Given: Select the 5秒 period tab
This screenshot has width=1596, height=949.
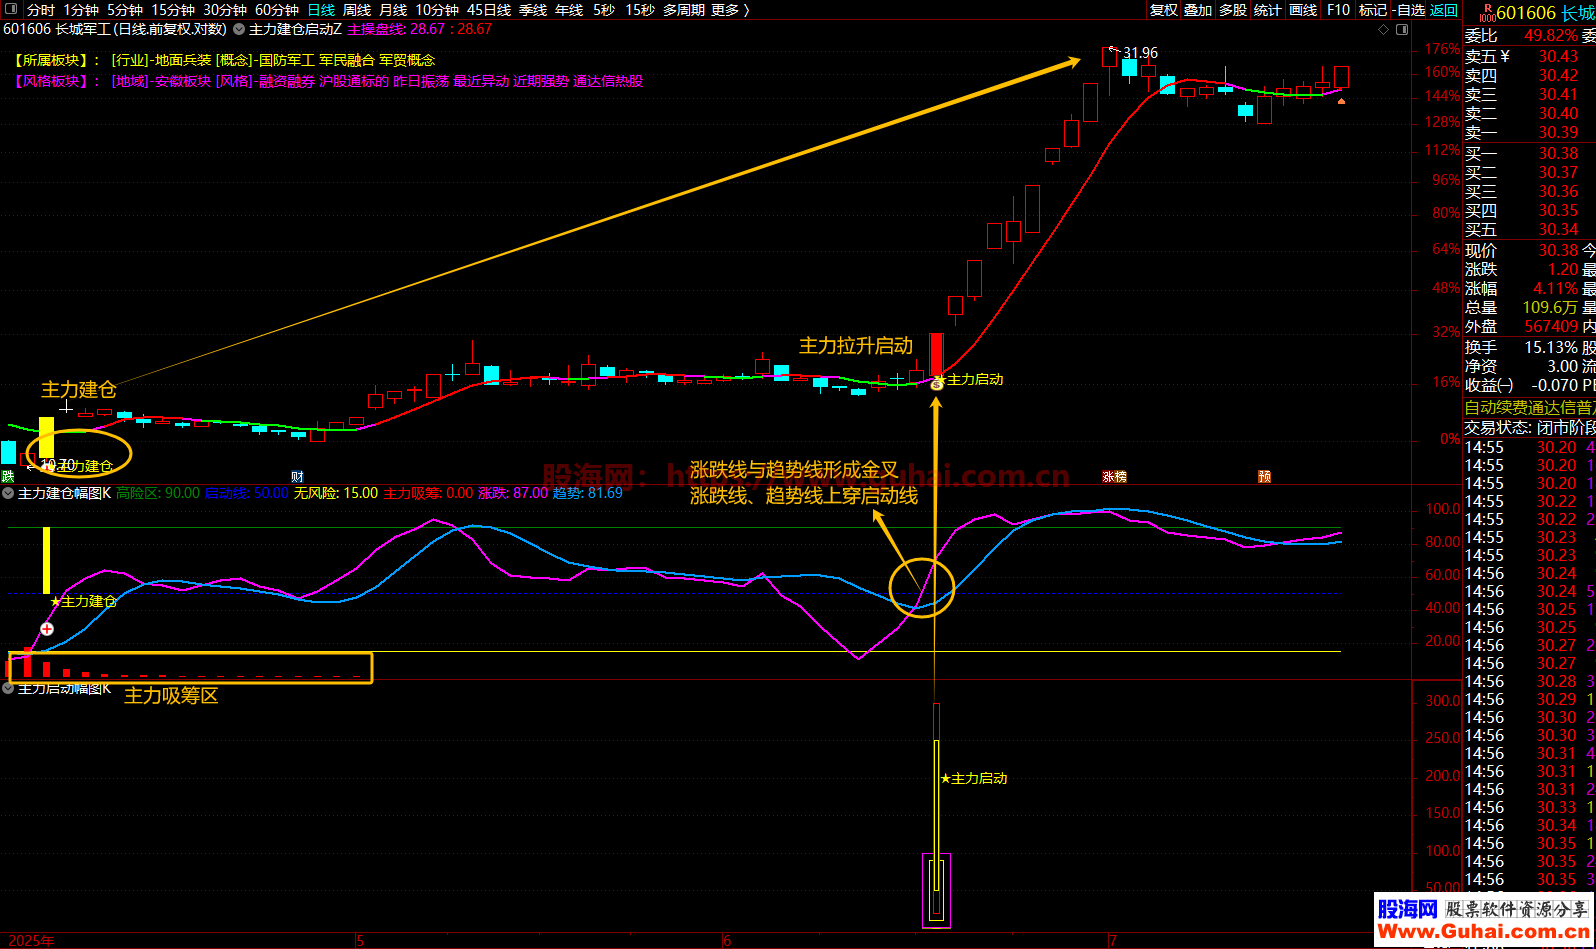Looking at the screenshot, I should click(x=604, y=10).
